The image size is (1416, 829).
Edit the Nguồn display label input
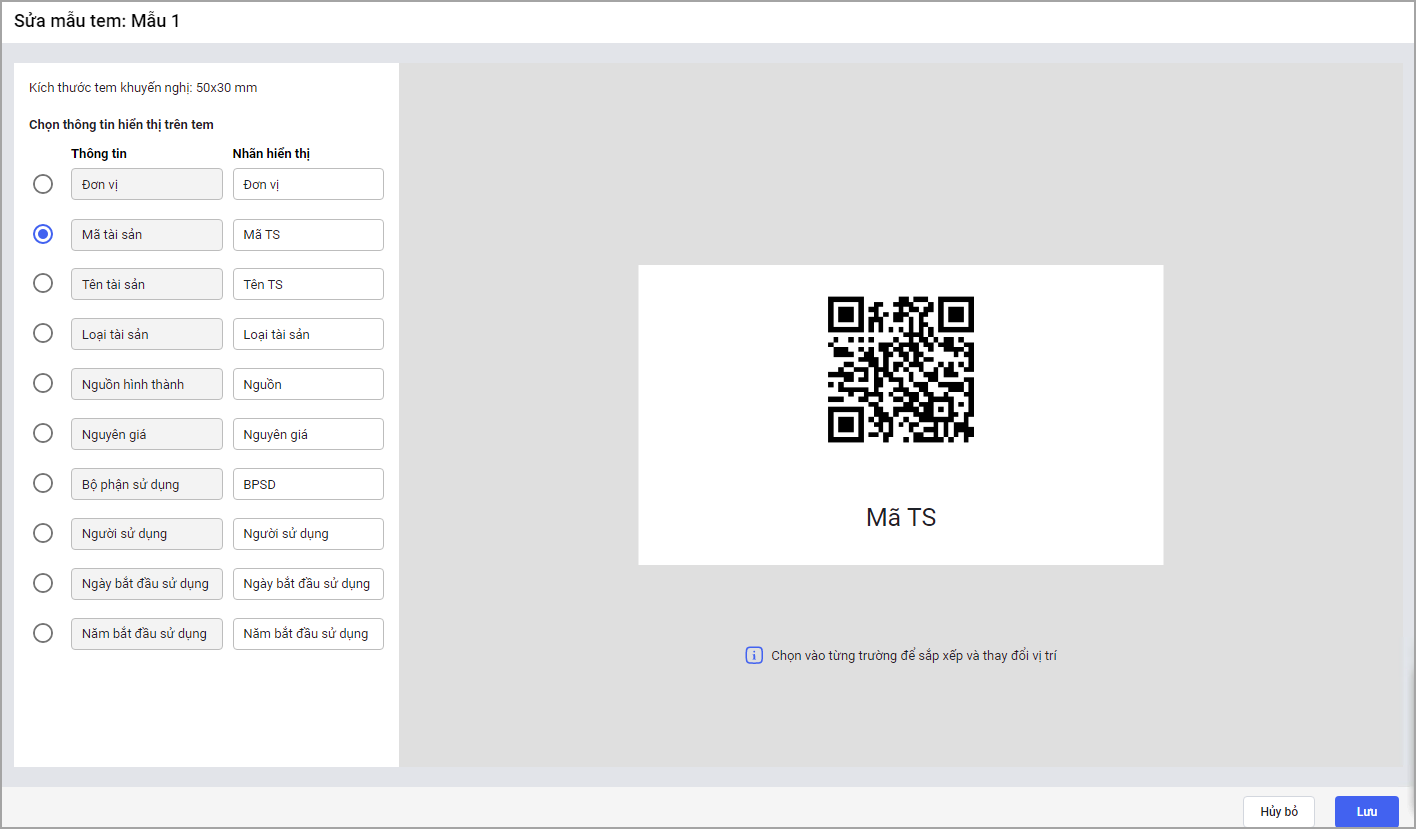308,384
